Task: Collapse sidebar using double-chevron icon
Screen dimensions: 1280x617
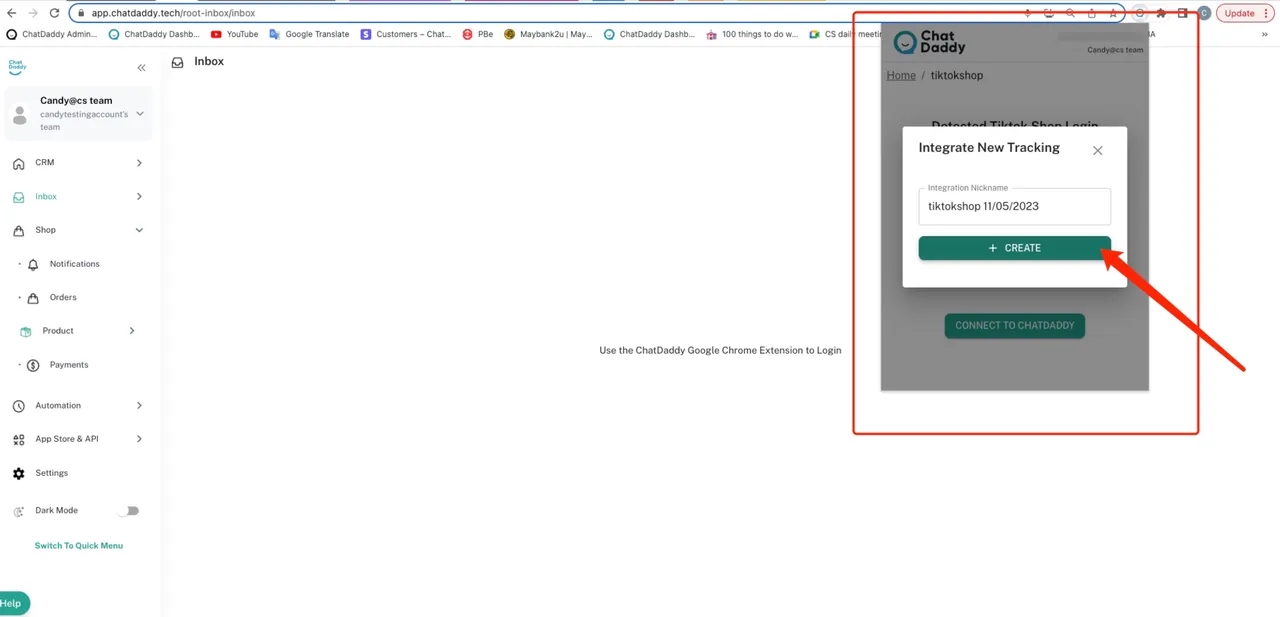Action: tap(141, 68)
